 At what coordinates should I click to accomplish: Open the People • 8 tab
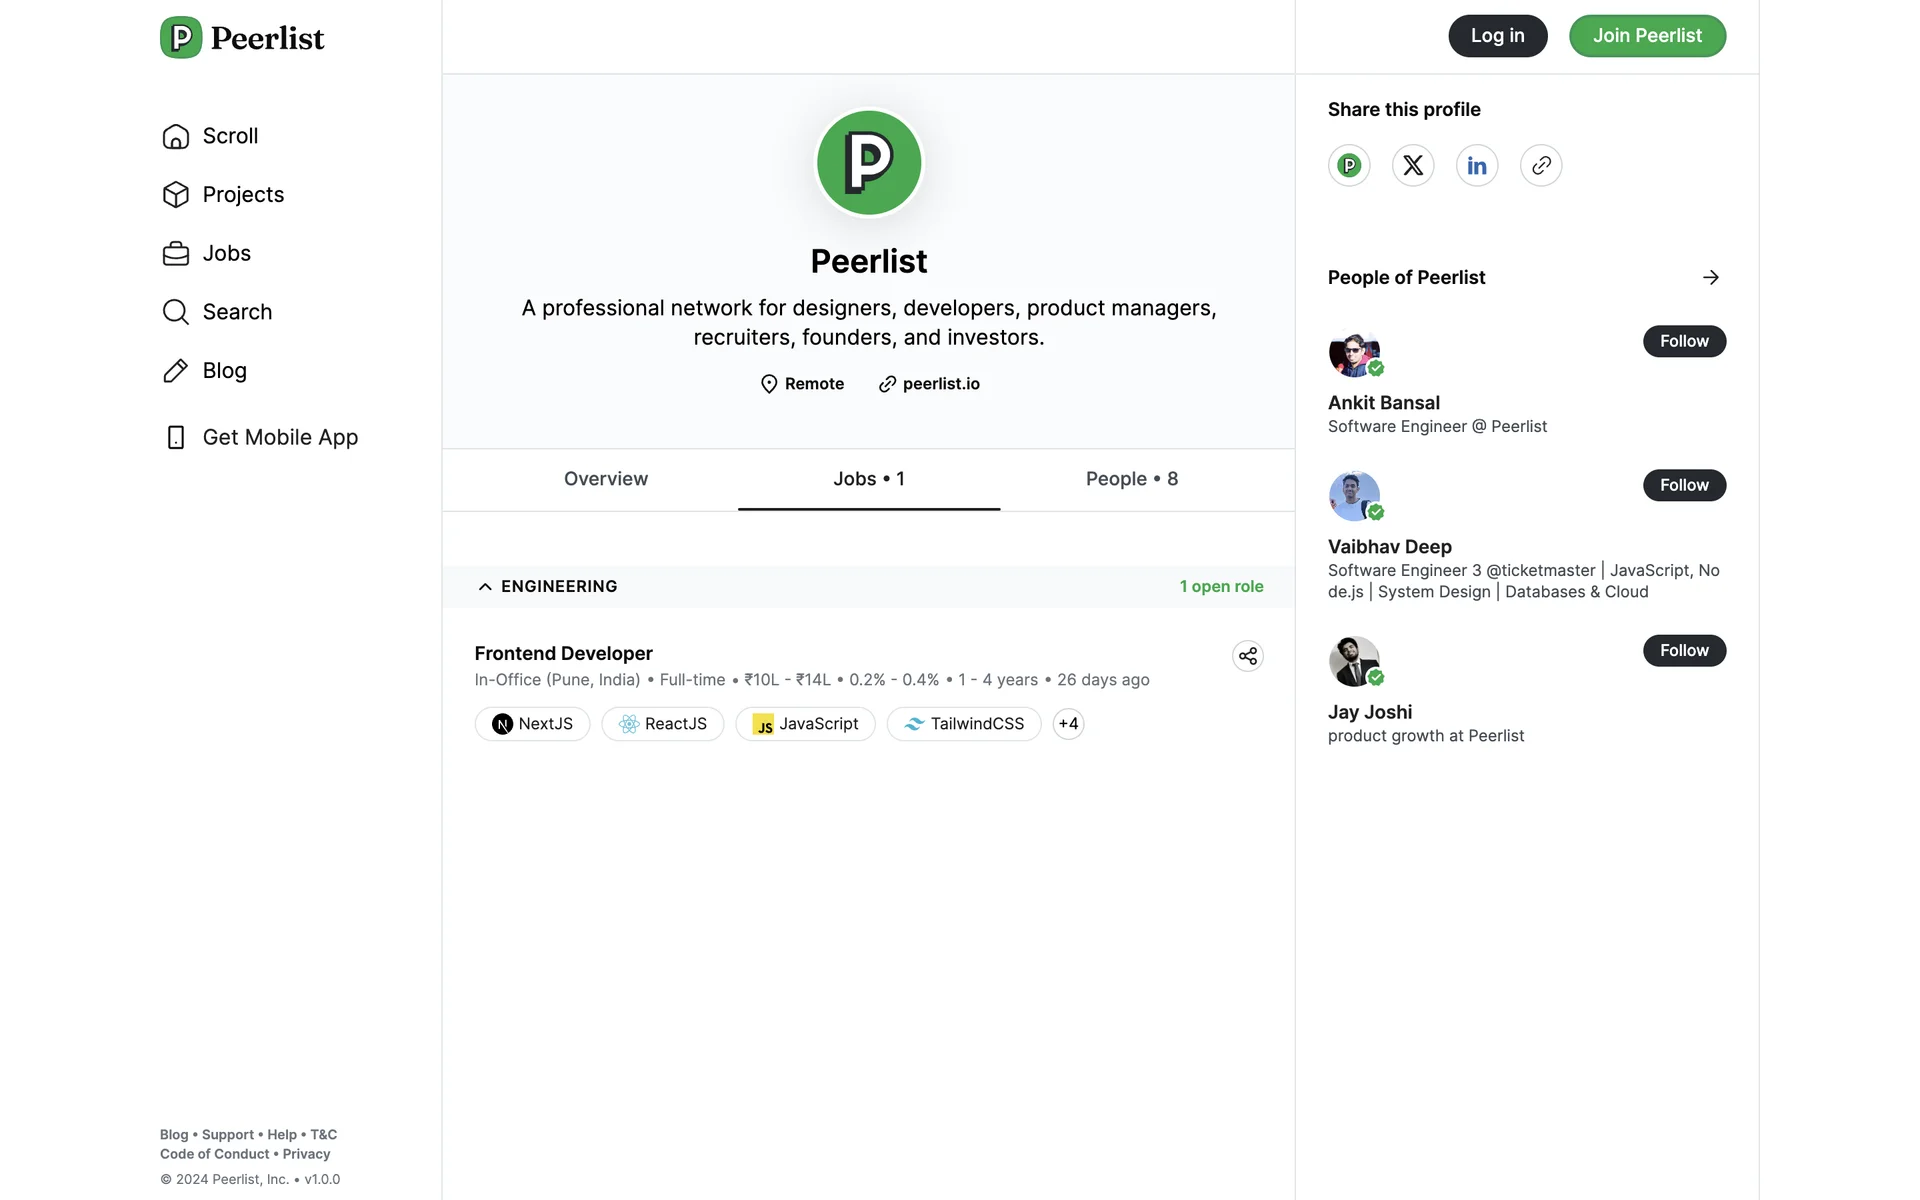(1131, 479)
